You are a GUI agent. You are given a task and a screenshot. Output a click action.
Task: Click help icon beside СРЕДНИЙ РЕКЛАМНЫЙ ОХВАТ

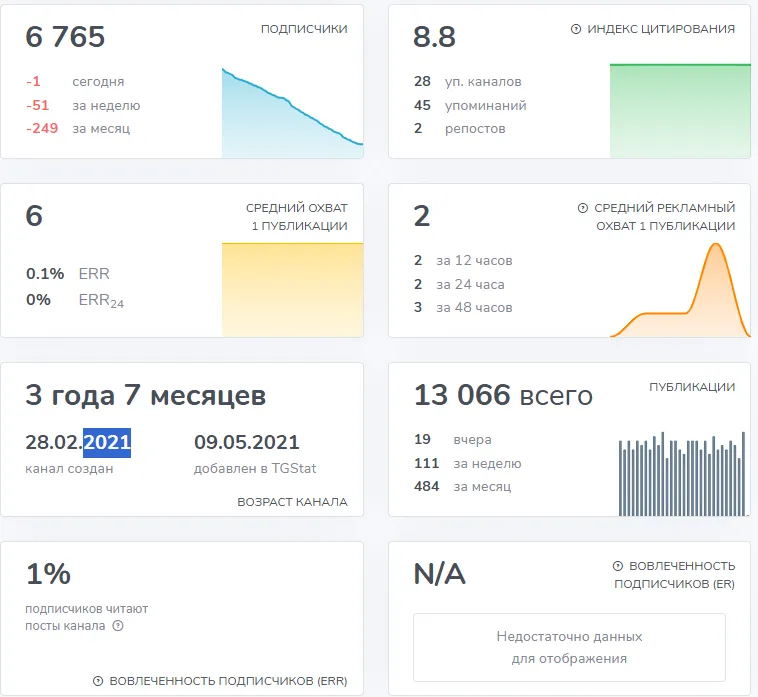point(583,208)
